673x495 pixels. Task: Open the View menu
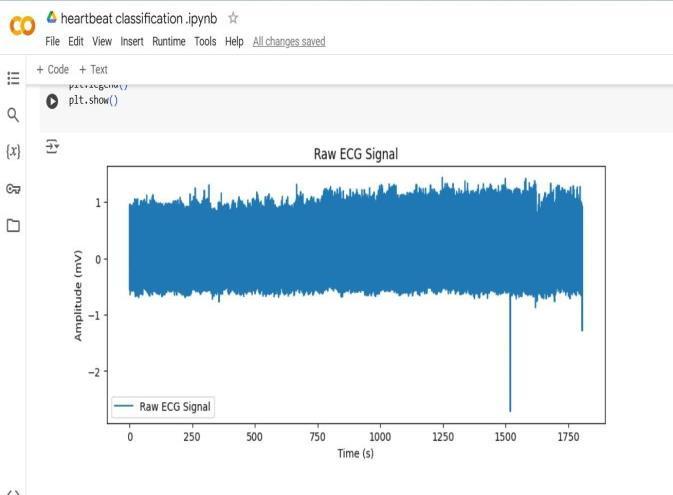click(x=102, y=42)
